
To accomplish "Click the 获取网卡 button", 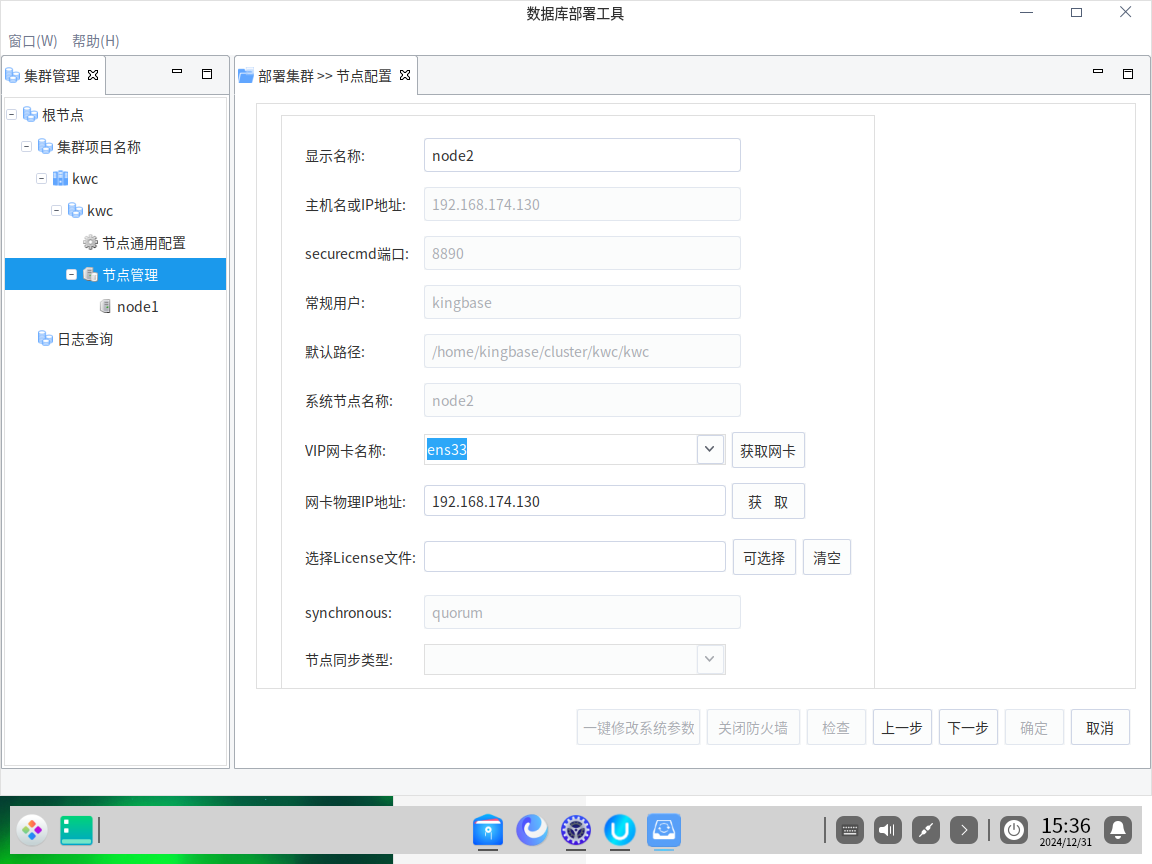I will [x=768, y=451].
